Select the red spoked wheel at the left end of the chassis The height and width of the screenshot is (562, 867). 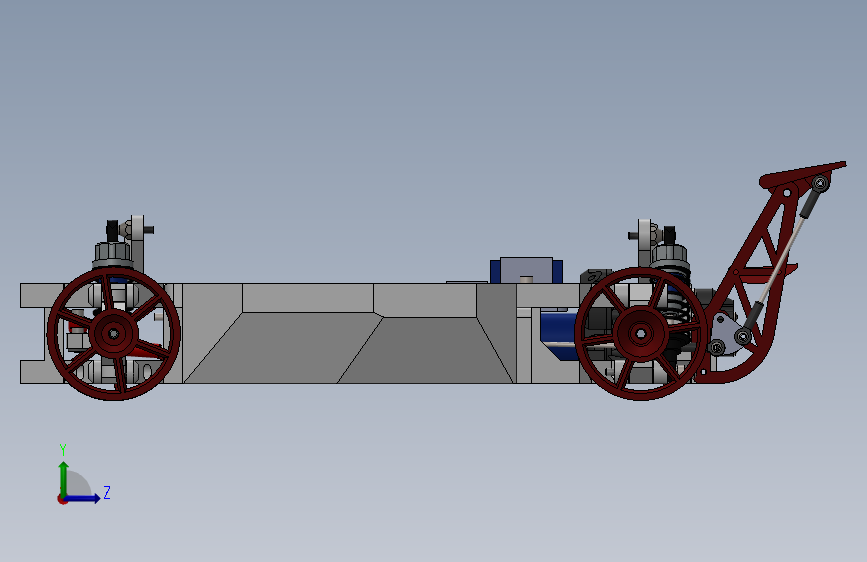(114, 334)
